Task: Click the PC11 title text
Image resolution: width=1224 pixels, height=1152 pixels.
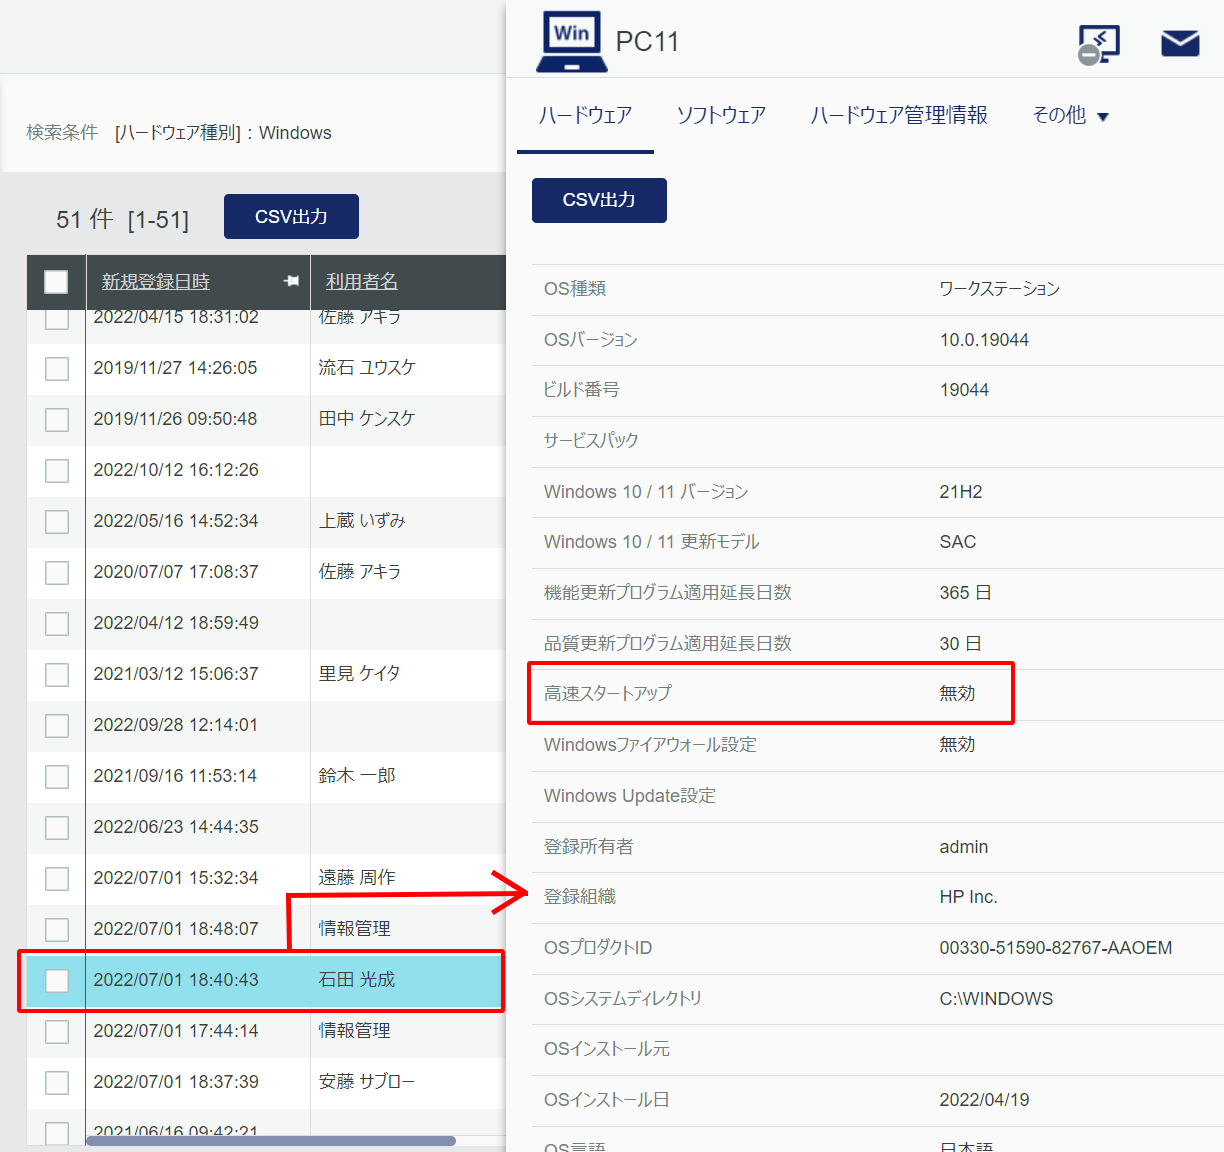Action: pyautogui.click(x=647, y=42)
